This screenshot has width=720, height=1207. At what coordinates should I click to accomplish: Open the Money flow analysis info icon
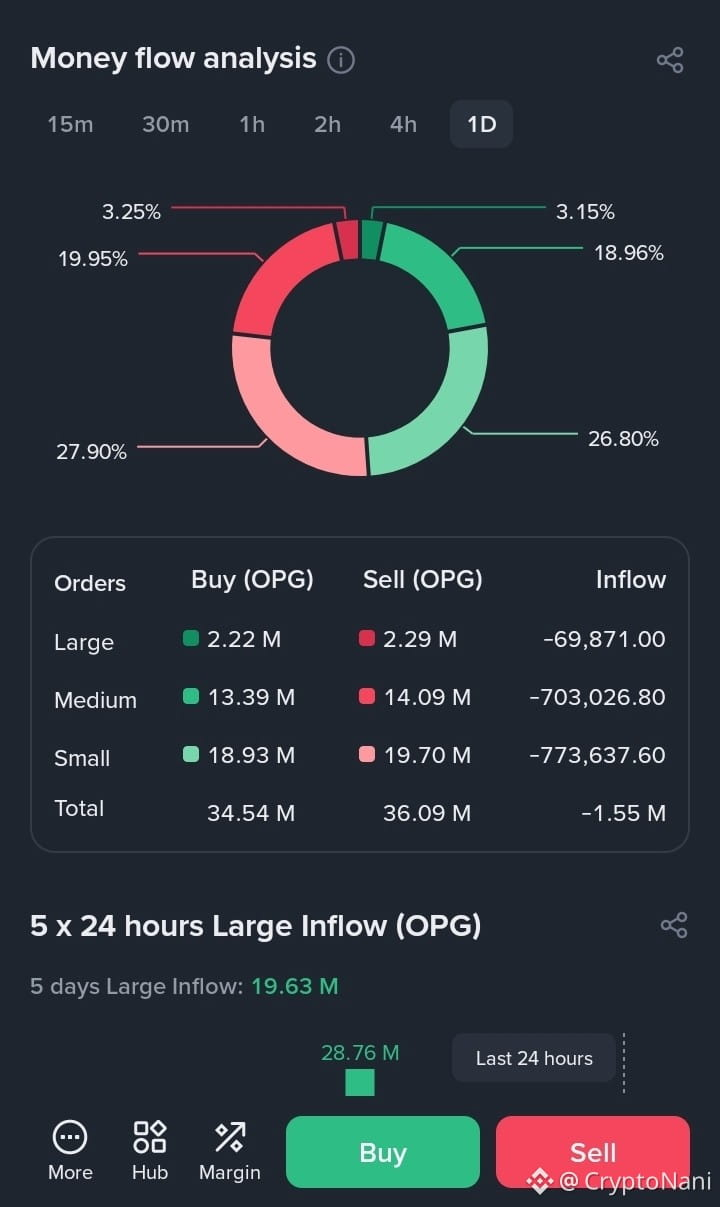[341, 60]
